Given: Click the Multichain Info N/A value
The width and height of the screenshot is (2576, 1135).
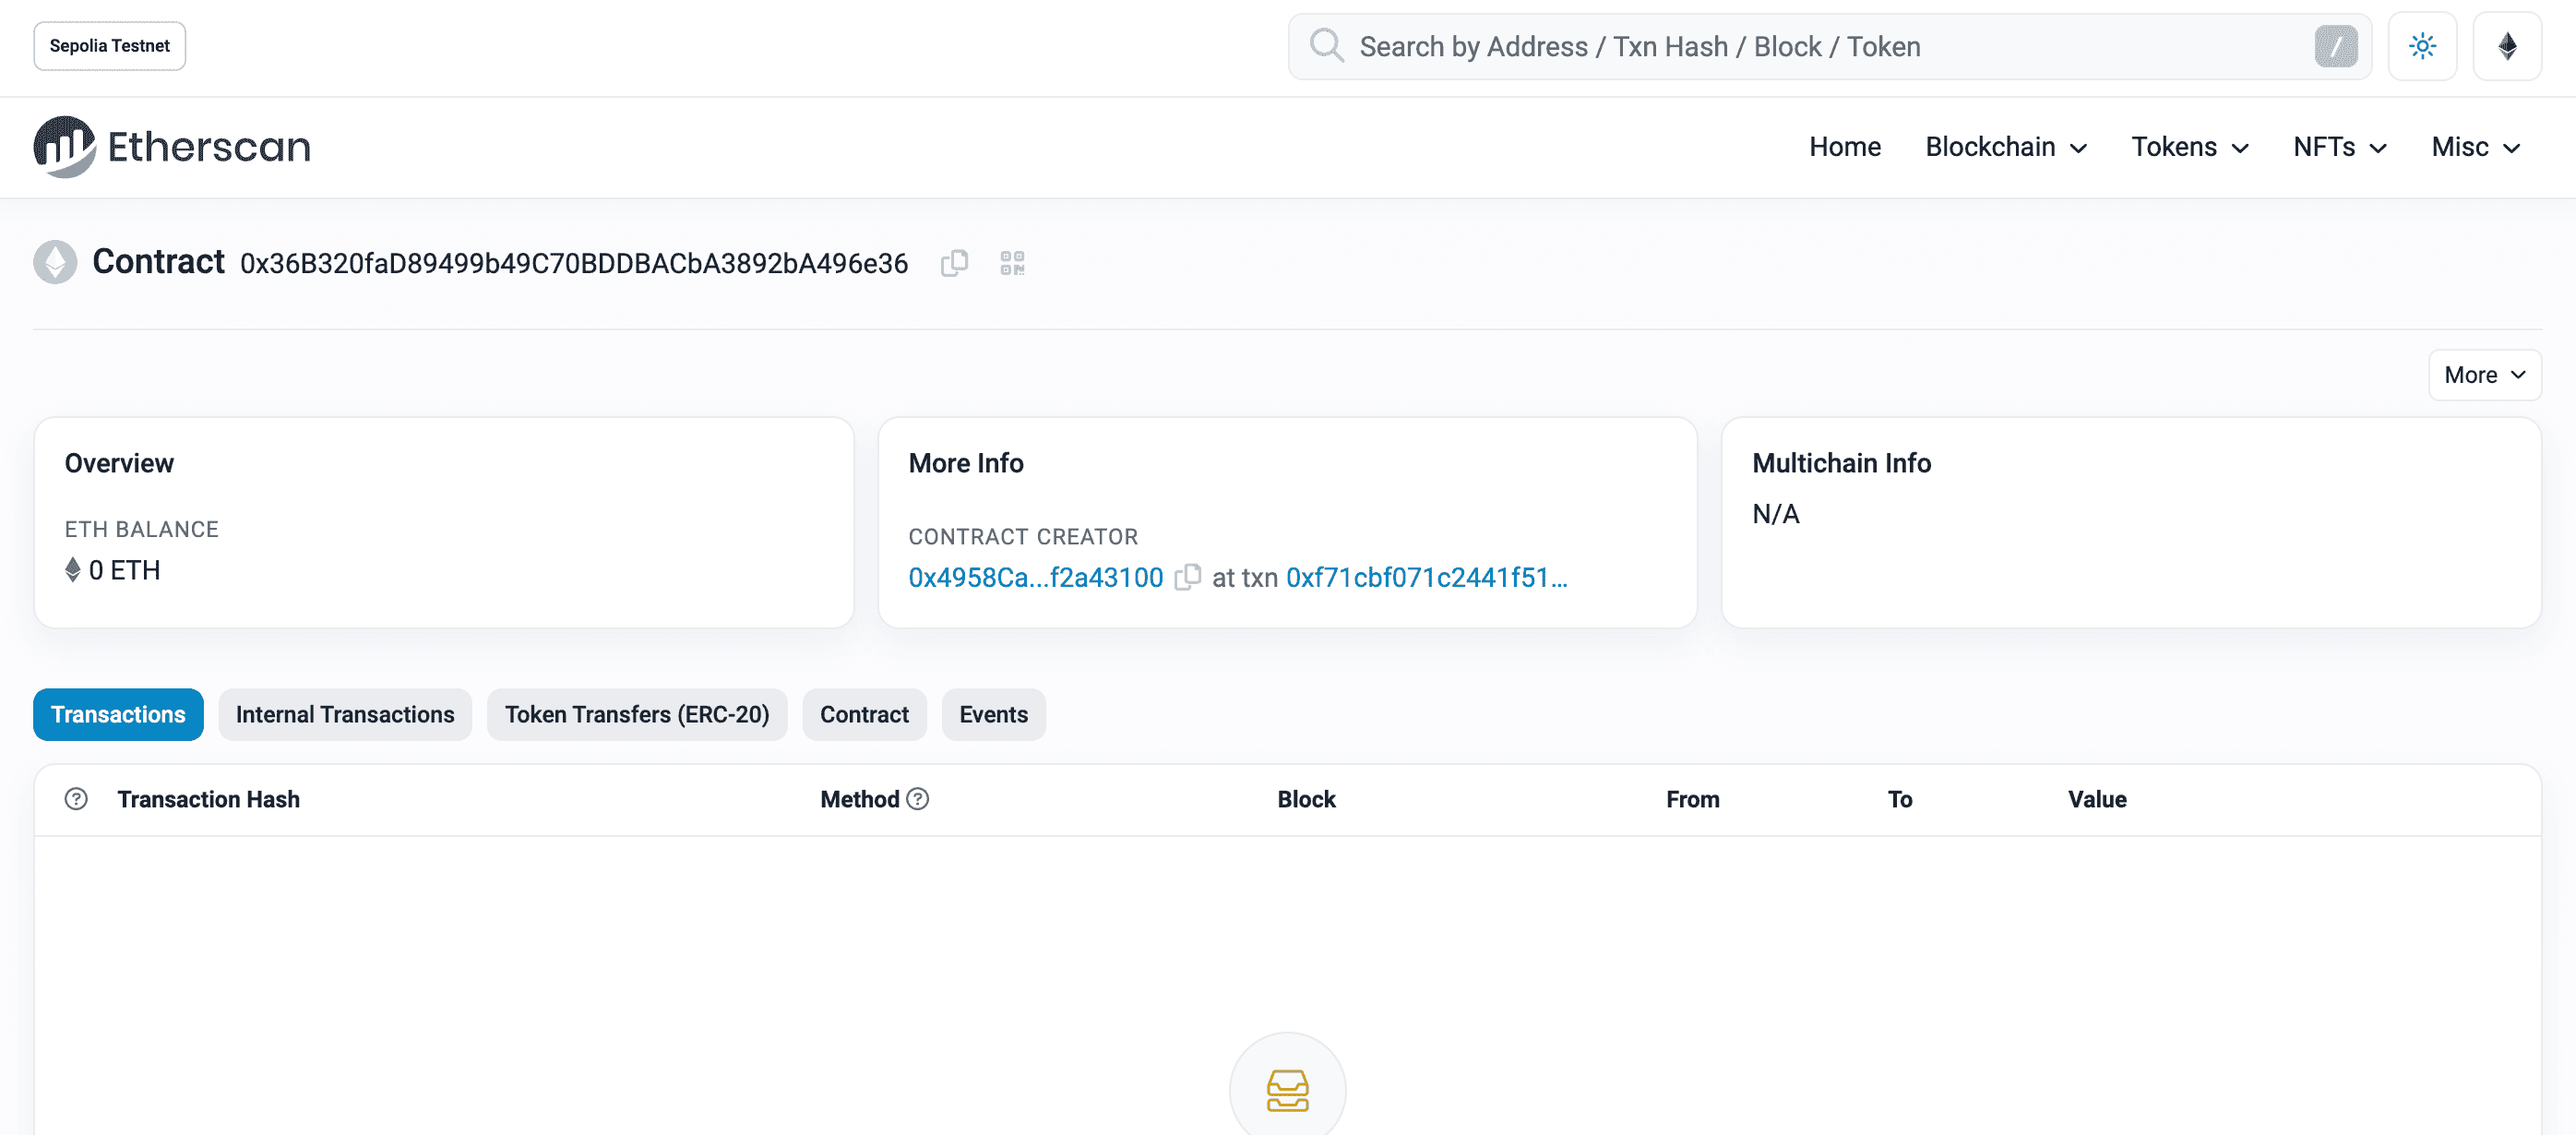Looking at the screenshot, I should point(1775,514).
